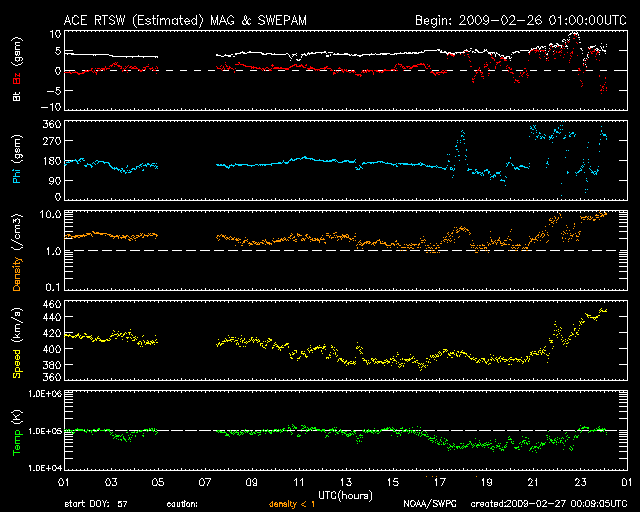Click the created timestamp in the footer

coord(549,504)
